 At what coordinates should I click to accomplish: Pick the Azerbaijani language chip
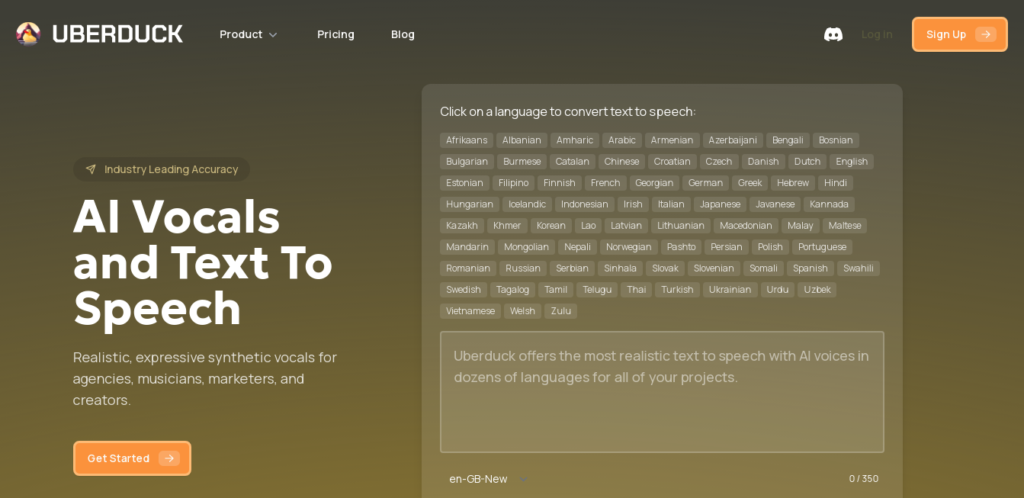(733, 140)
